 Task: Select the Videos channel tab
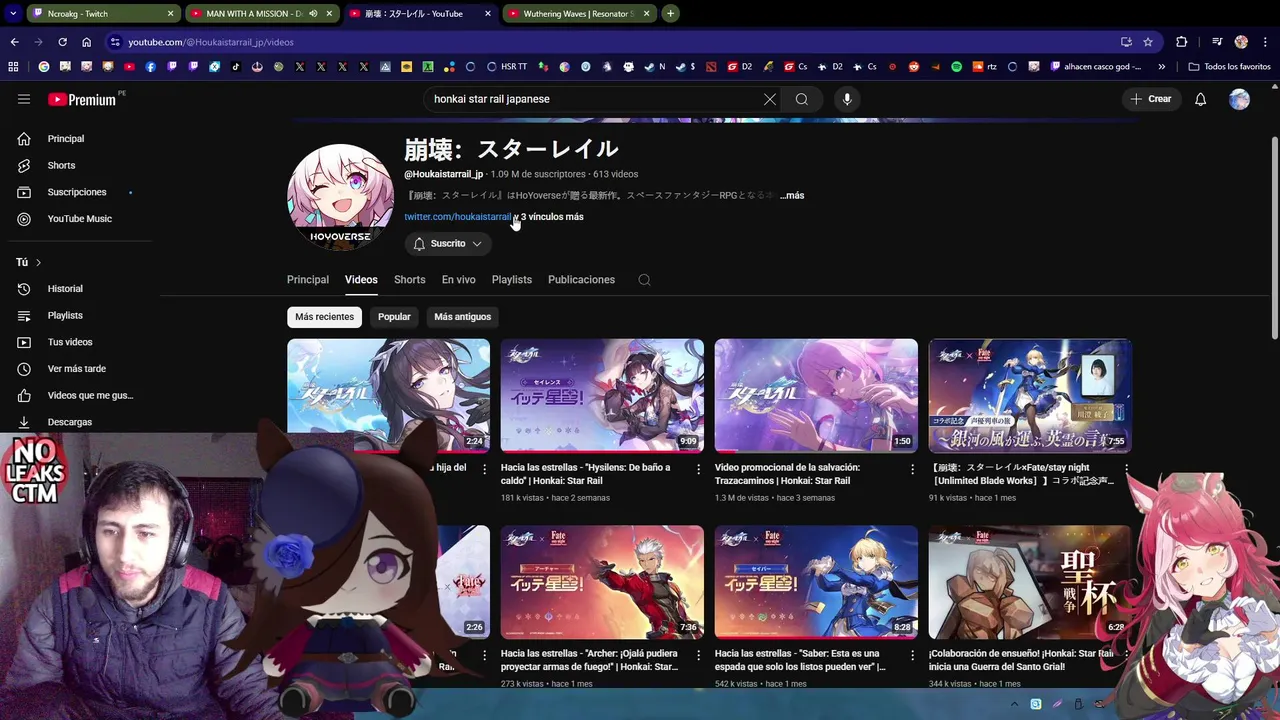coord(361,280)
